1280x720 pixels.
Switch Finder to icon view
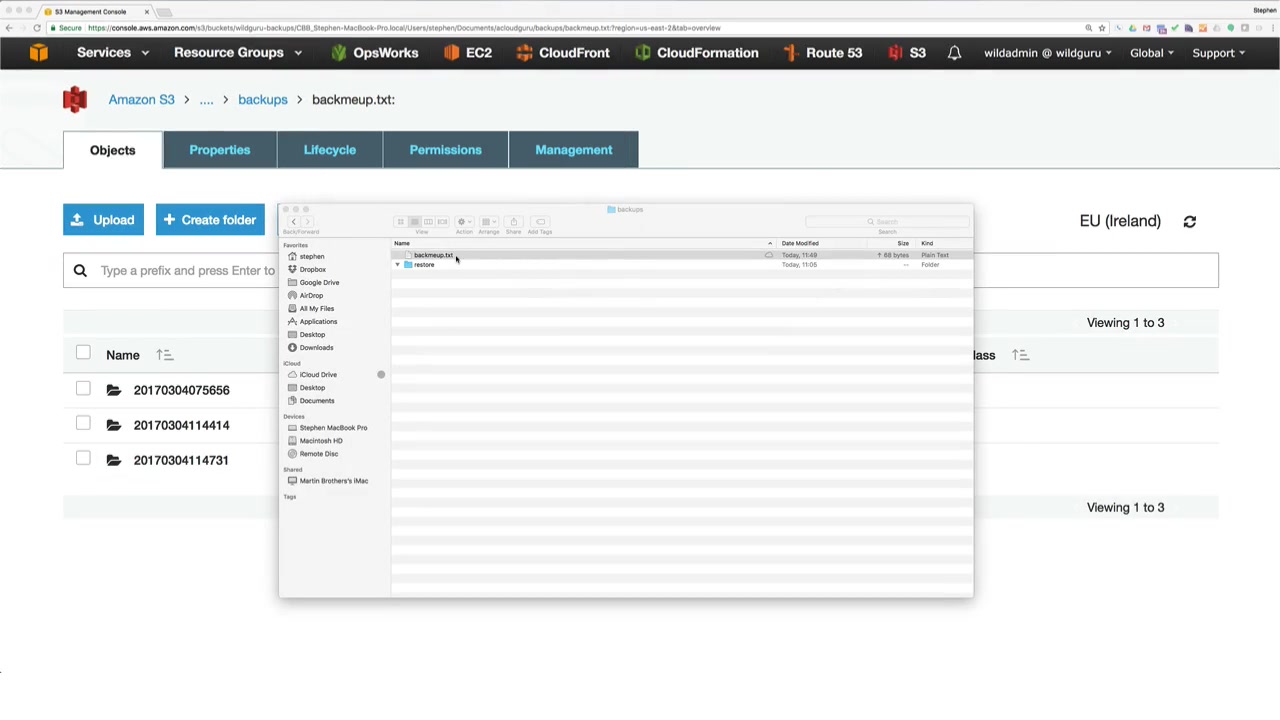tap(400, 222)
